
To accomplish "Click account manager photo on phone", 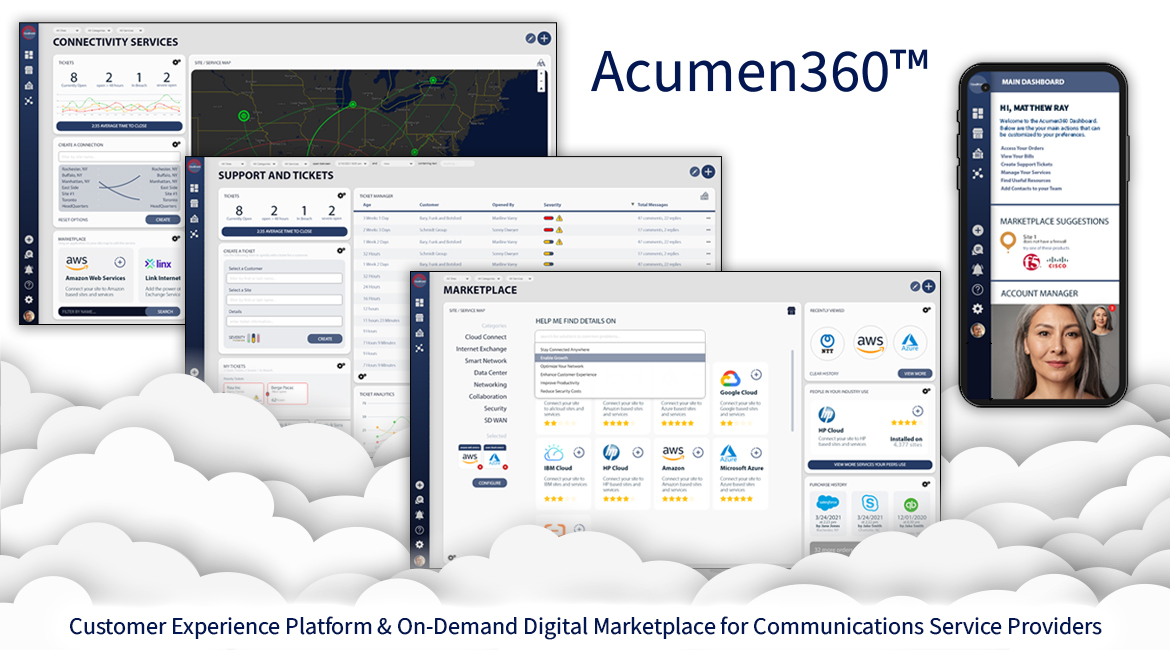I will tap(1054, 351).
